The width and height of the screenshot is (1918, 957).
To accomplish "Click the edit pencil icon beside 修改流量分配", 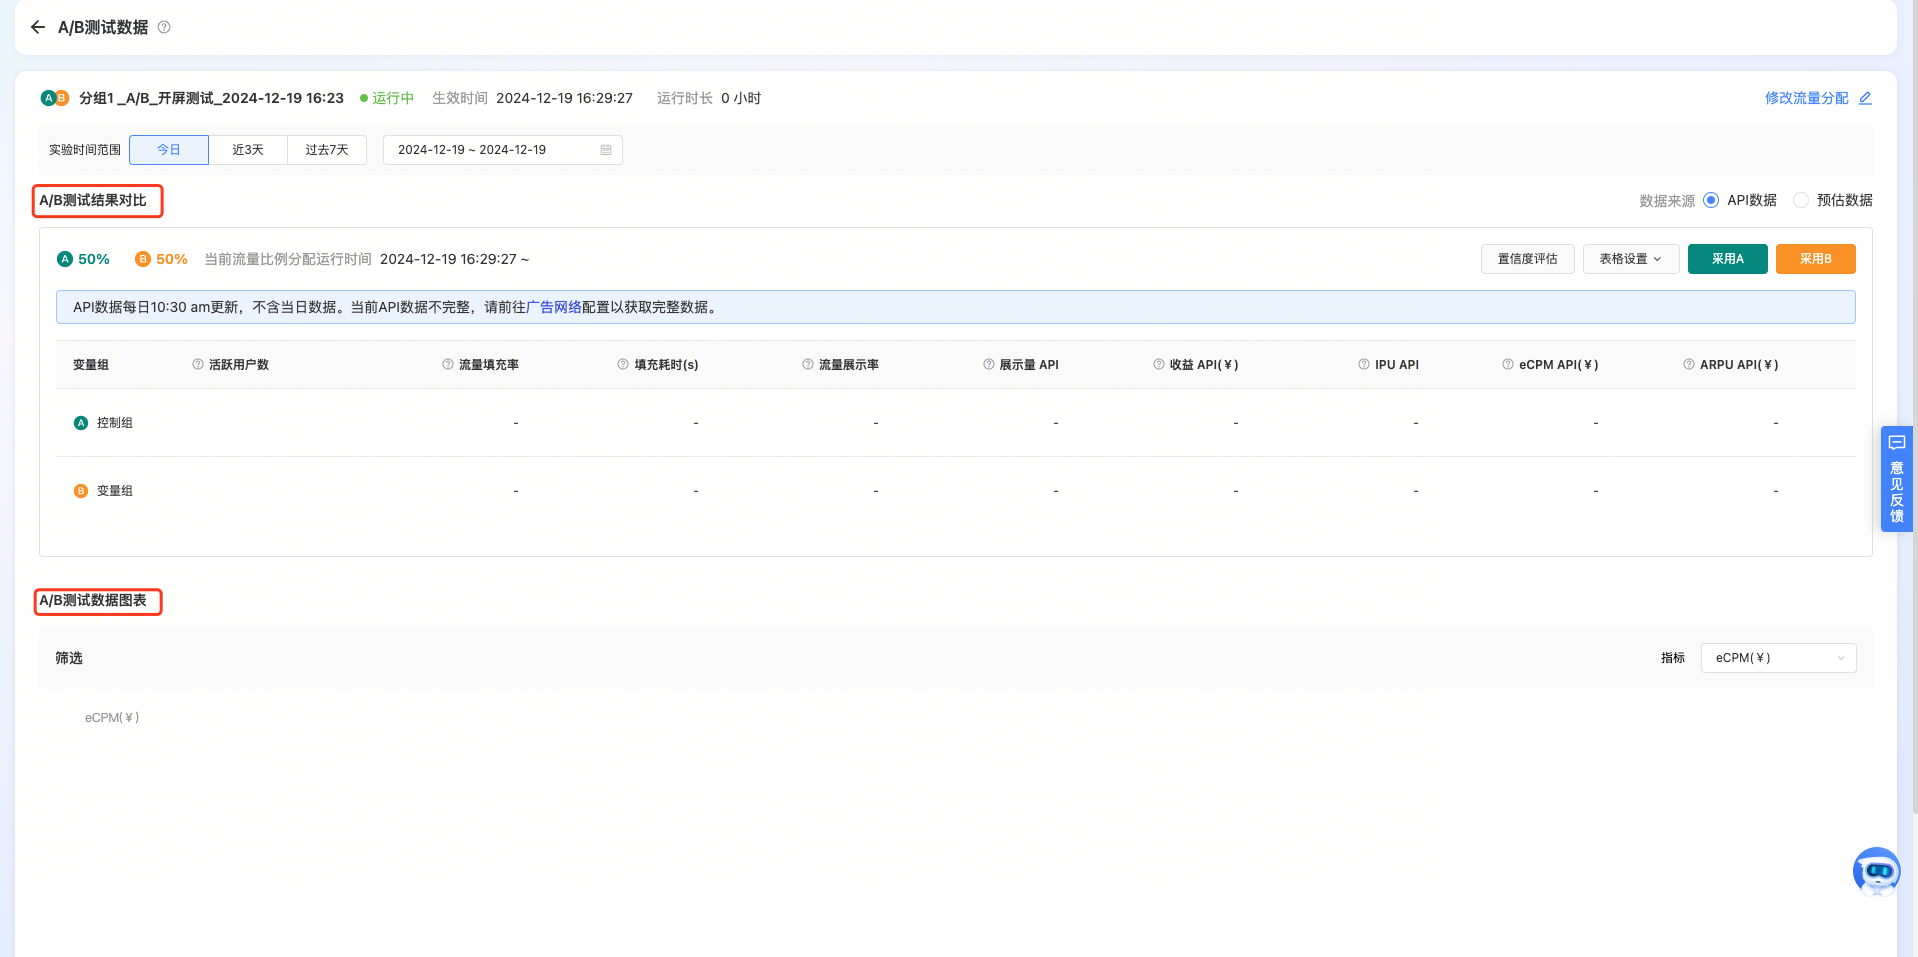I will pyautogui.click(x=1865, y=98).
